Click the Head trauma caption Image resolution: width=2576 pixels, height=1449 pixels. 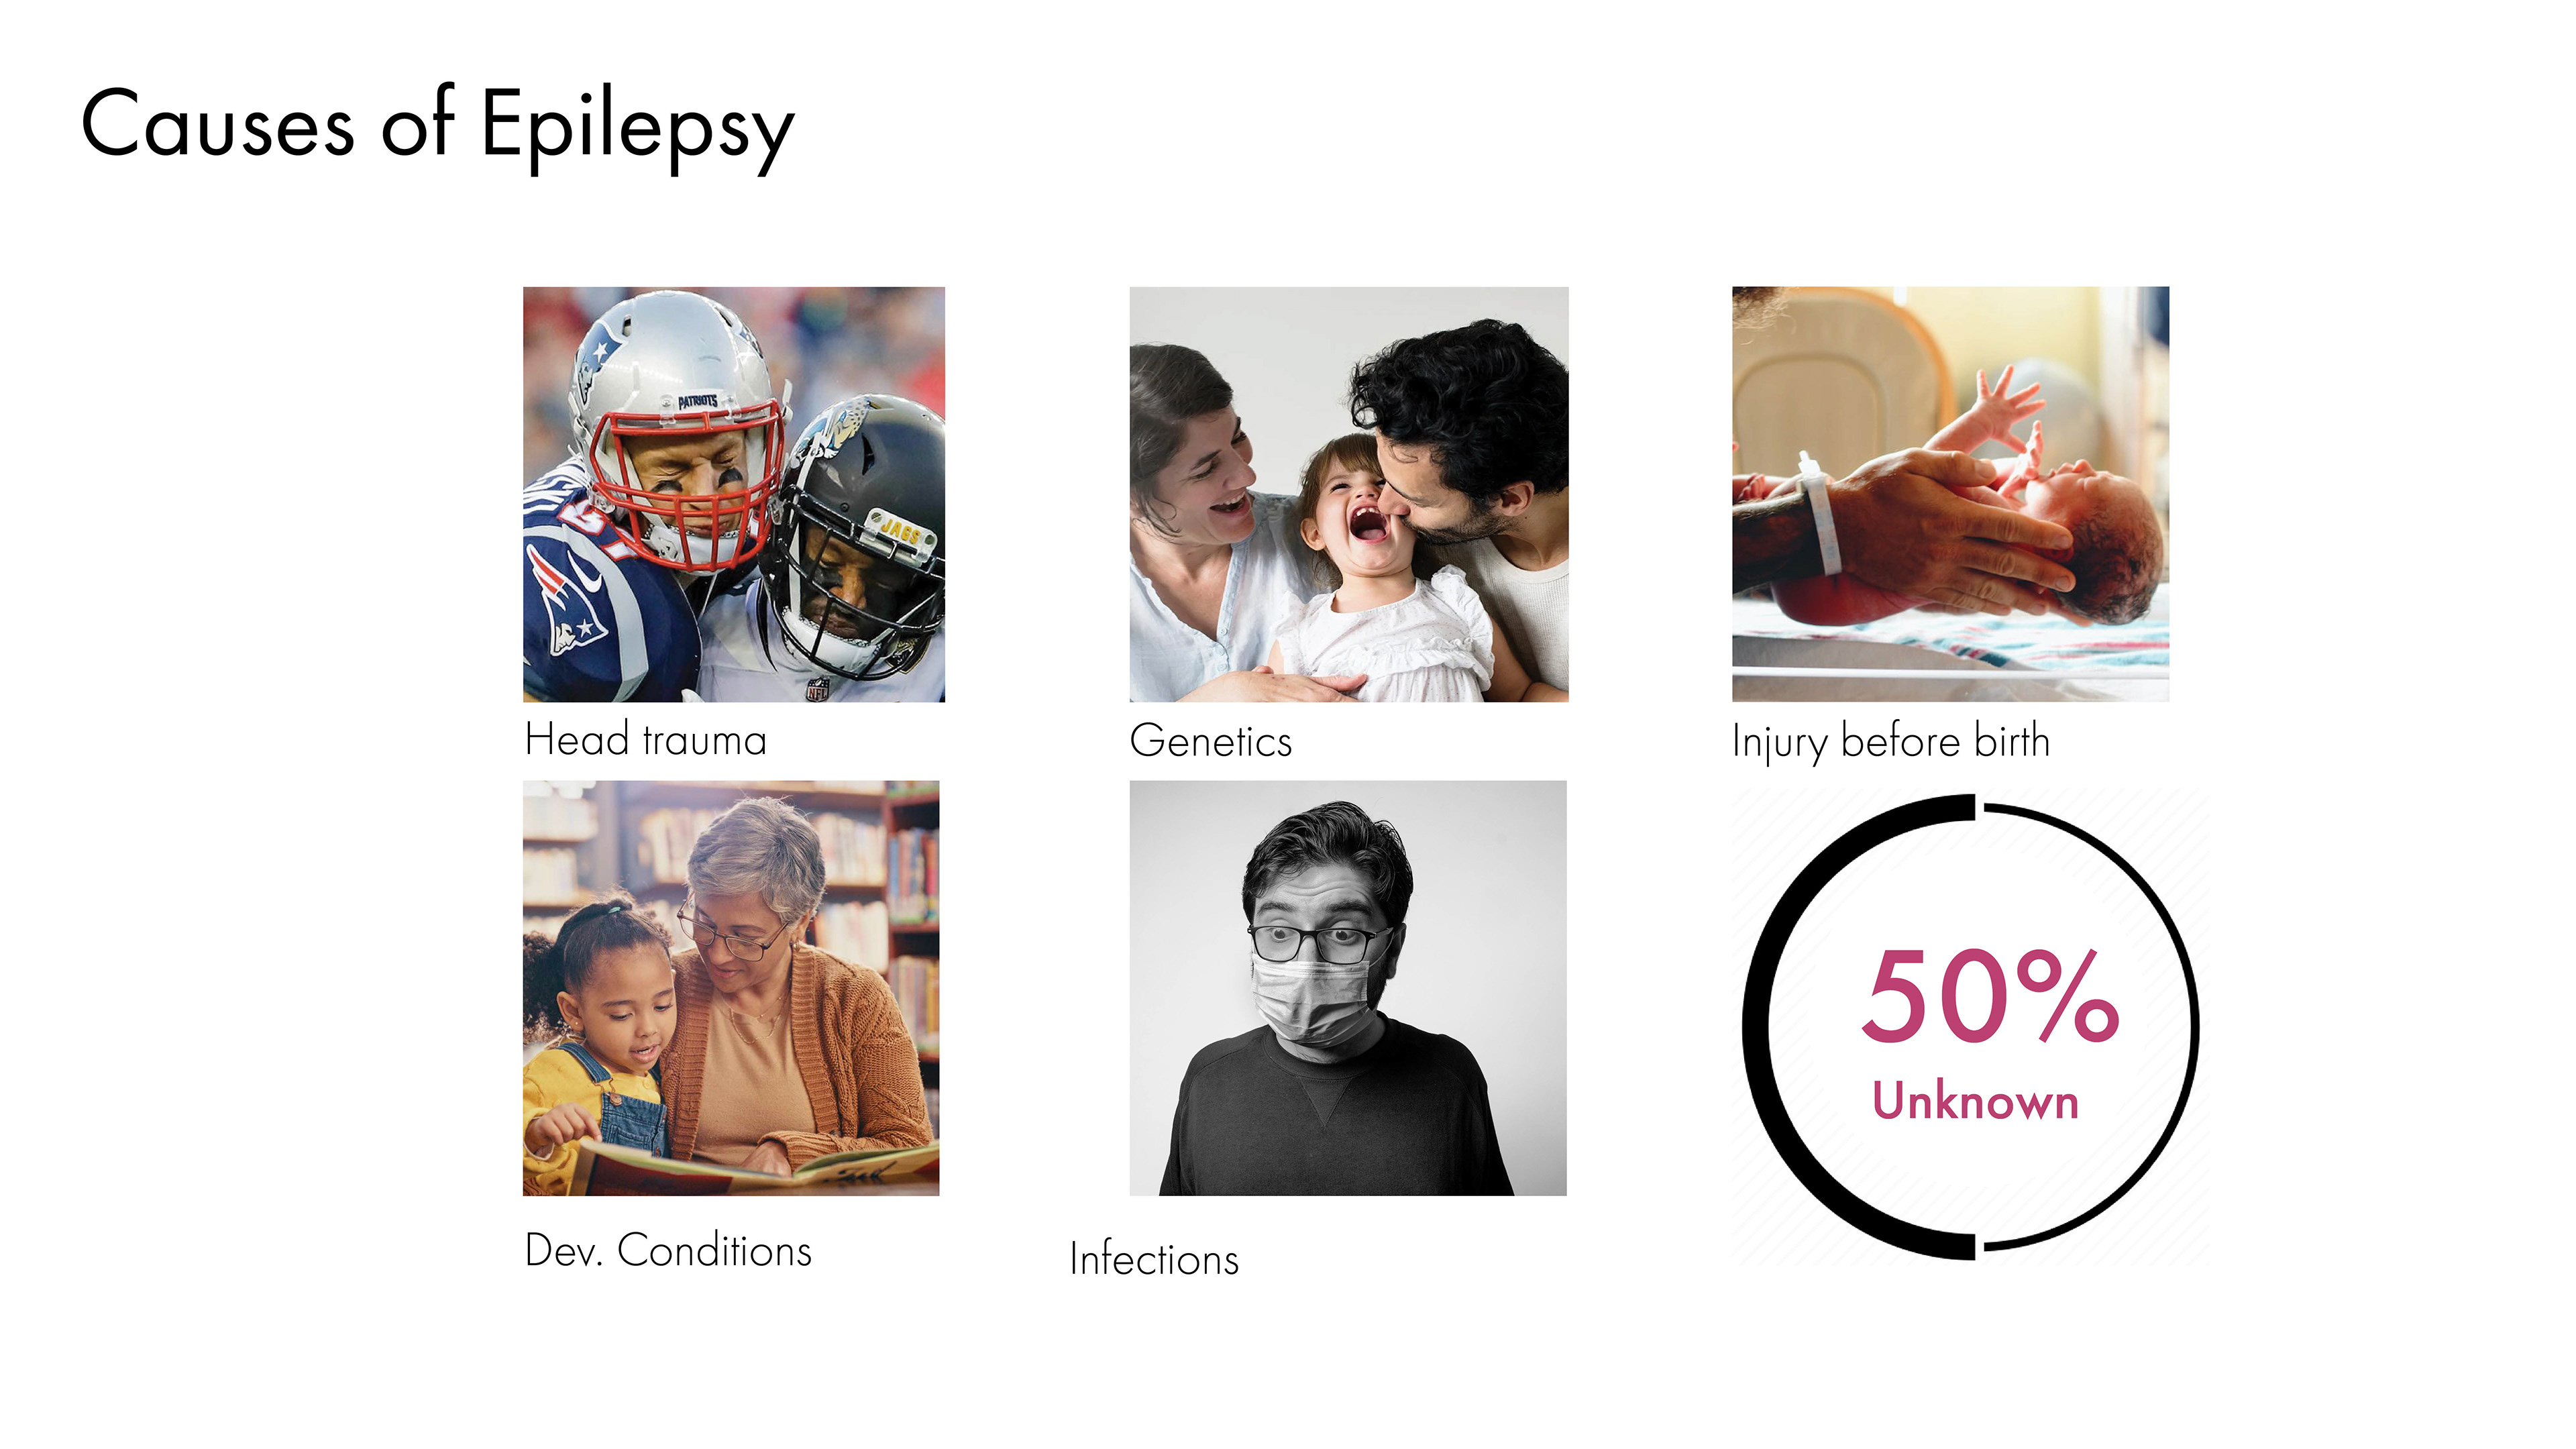tap(645, 741)
